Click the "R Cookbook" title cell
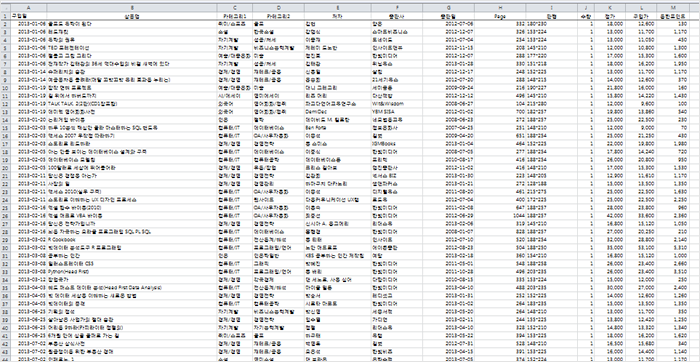700x362 pixels. 132,240
